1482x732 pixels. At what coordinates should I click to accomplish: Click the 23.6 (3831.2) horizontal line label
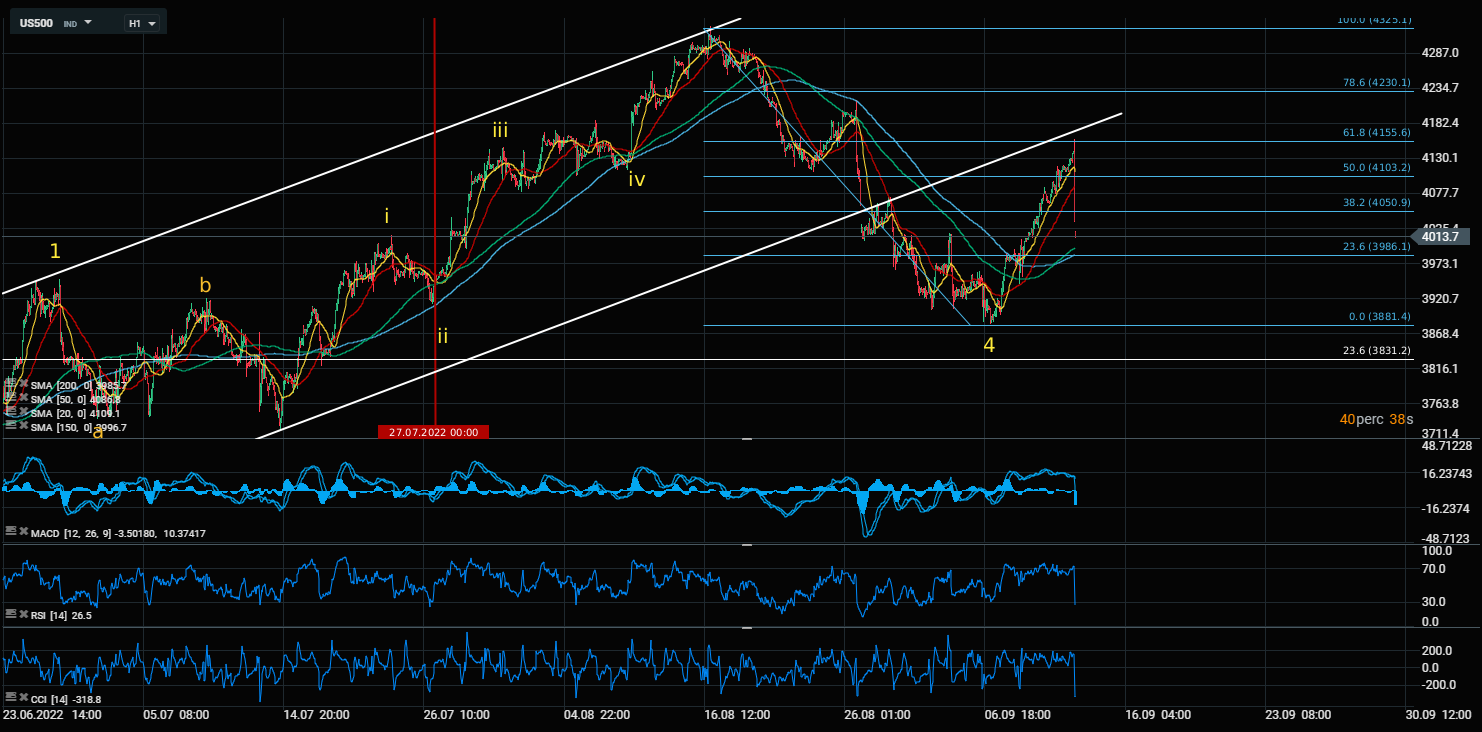click(1376, 351)
